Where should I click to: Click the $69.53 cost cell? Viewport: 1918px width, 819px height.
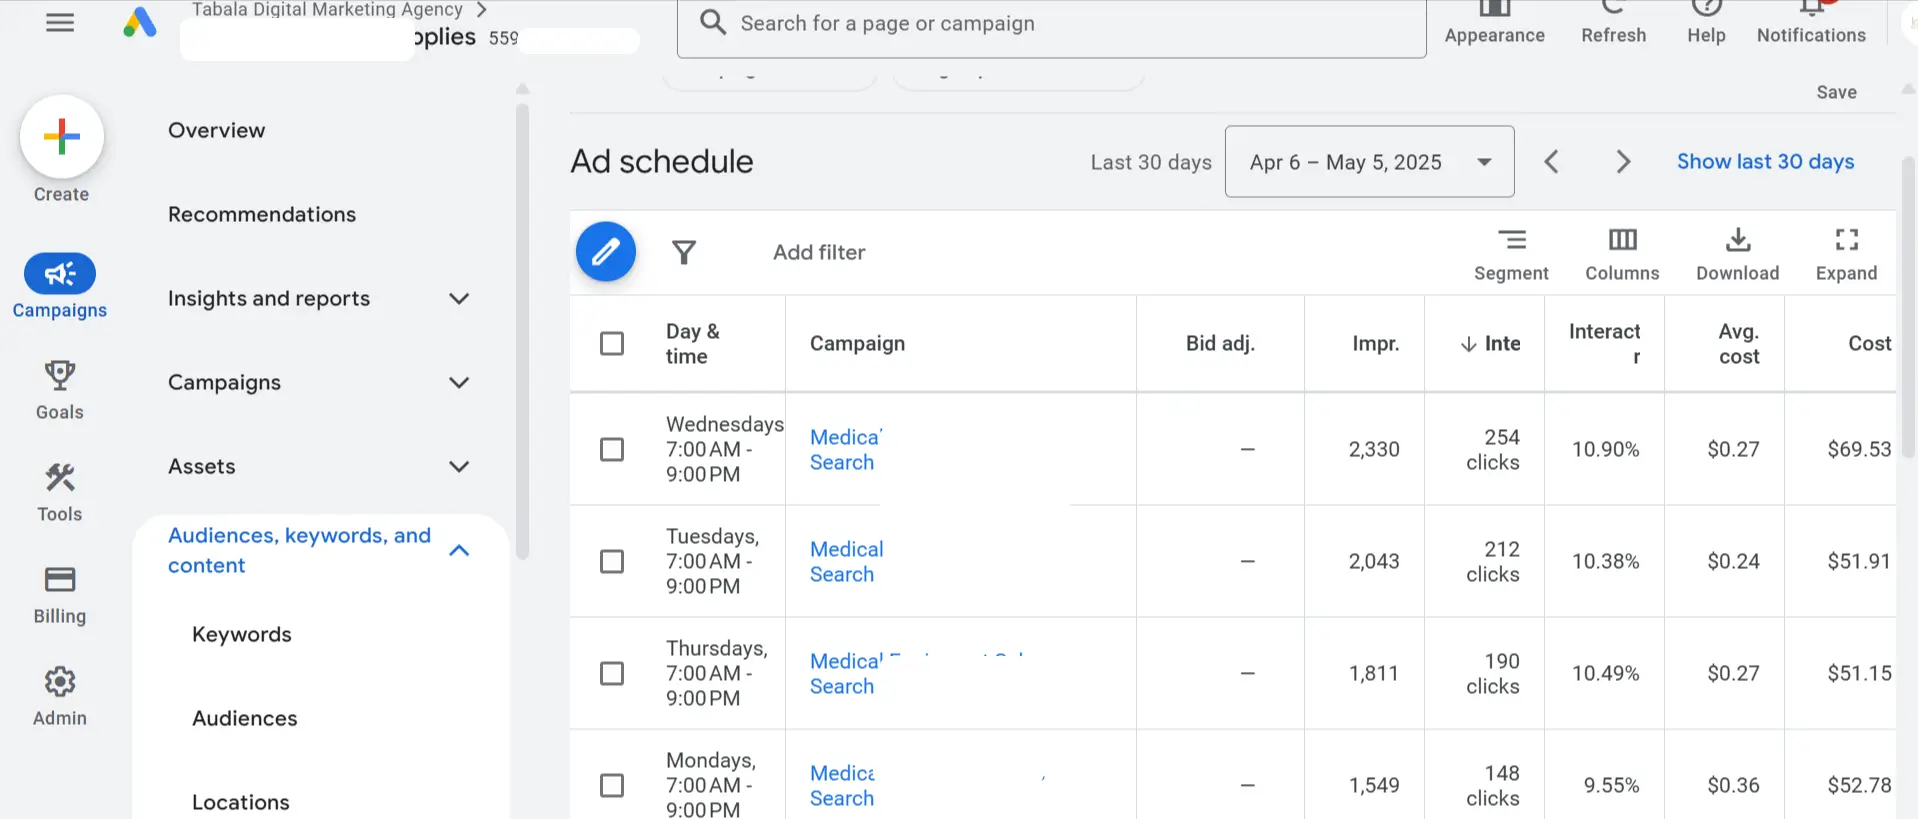(1859, 450)
